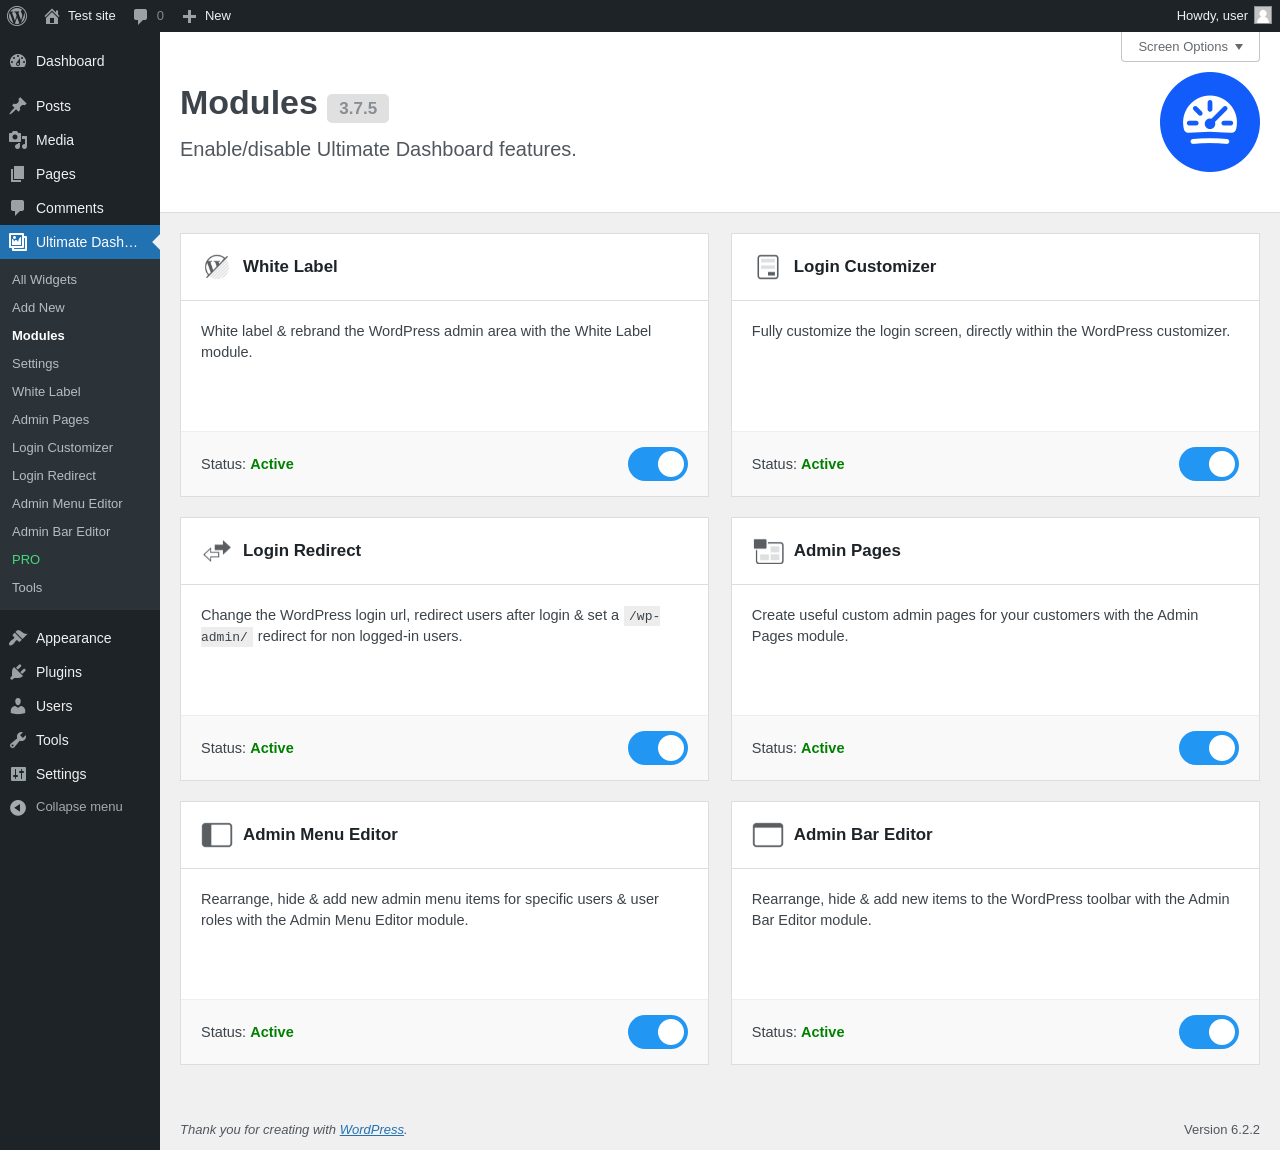
Task: Switch off the Login Redirect module
Action: point(658,748)
